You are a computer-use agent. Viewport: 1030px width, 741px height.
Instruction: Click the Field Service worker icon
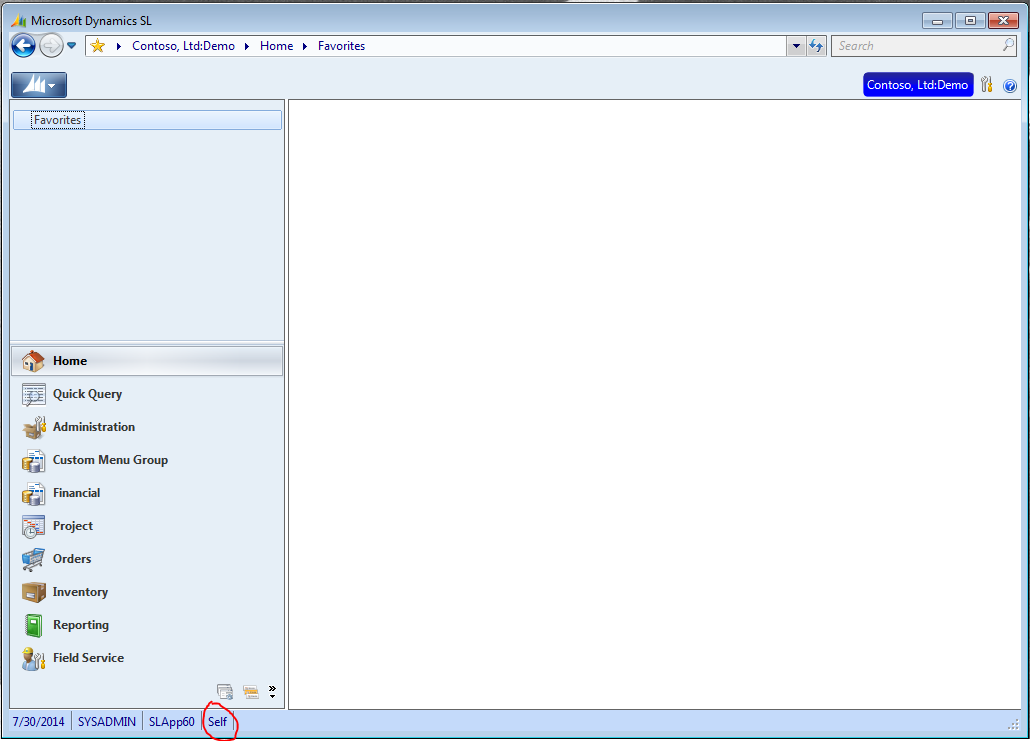(x=34, y=658)
